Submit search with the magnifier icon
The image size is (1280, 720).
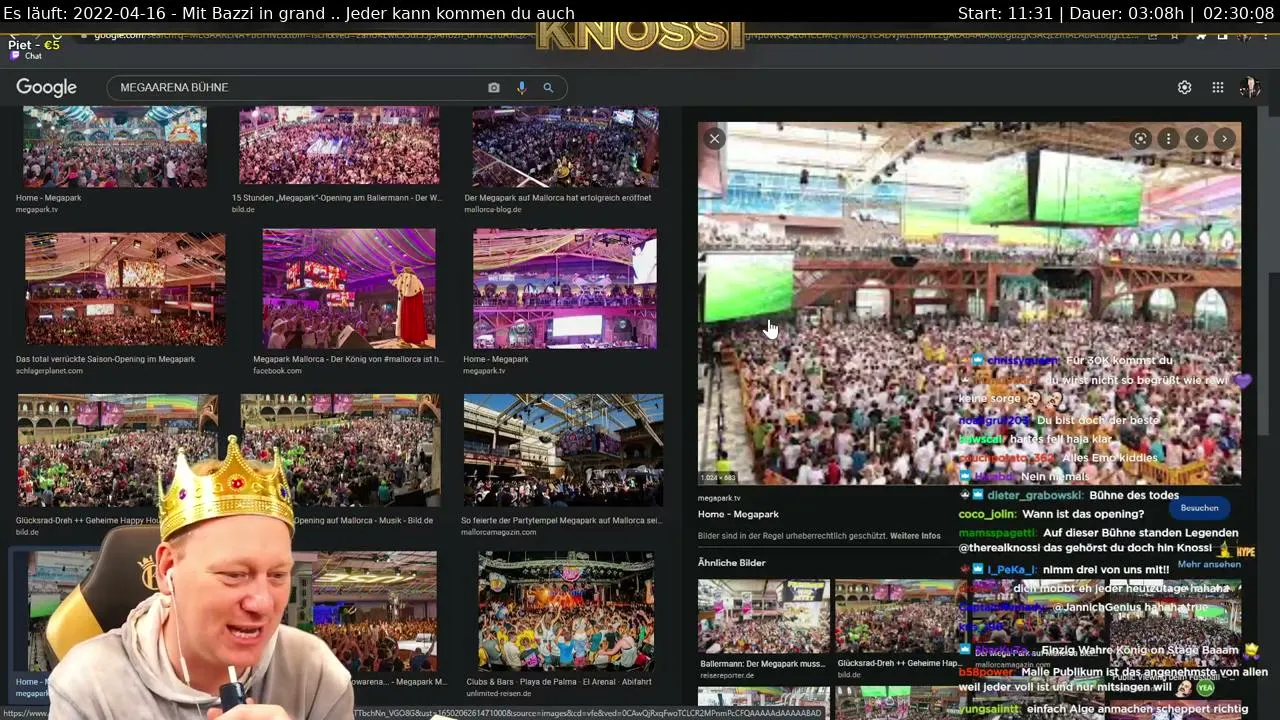click(x=548, y=88)
